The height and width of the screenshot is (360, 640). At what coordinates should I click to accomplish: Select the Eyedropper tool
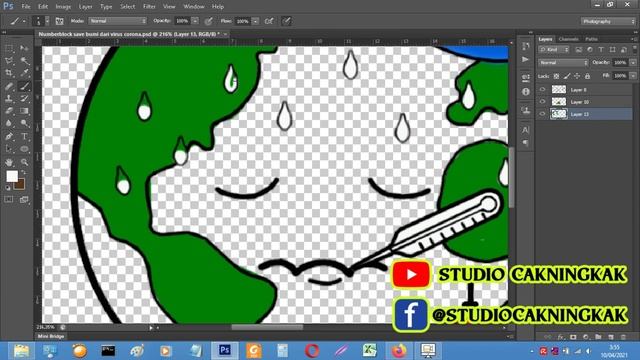[24, 73]
